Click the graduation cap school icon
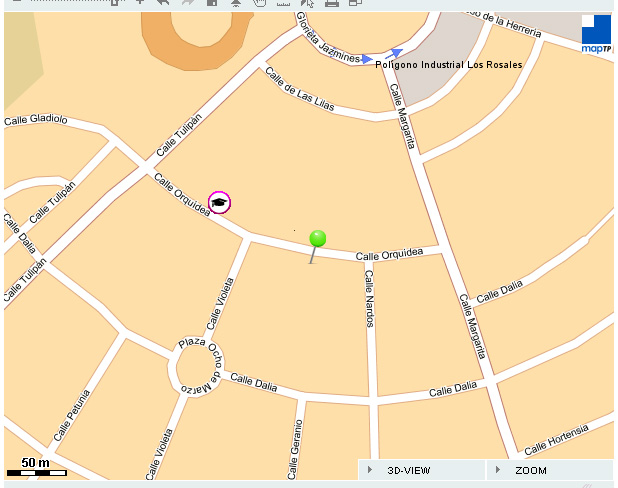Screen dimensions: 618x488 (219, 203)
